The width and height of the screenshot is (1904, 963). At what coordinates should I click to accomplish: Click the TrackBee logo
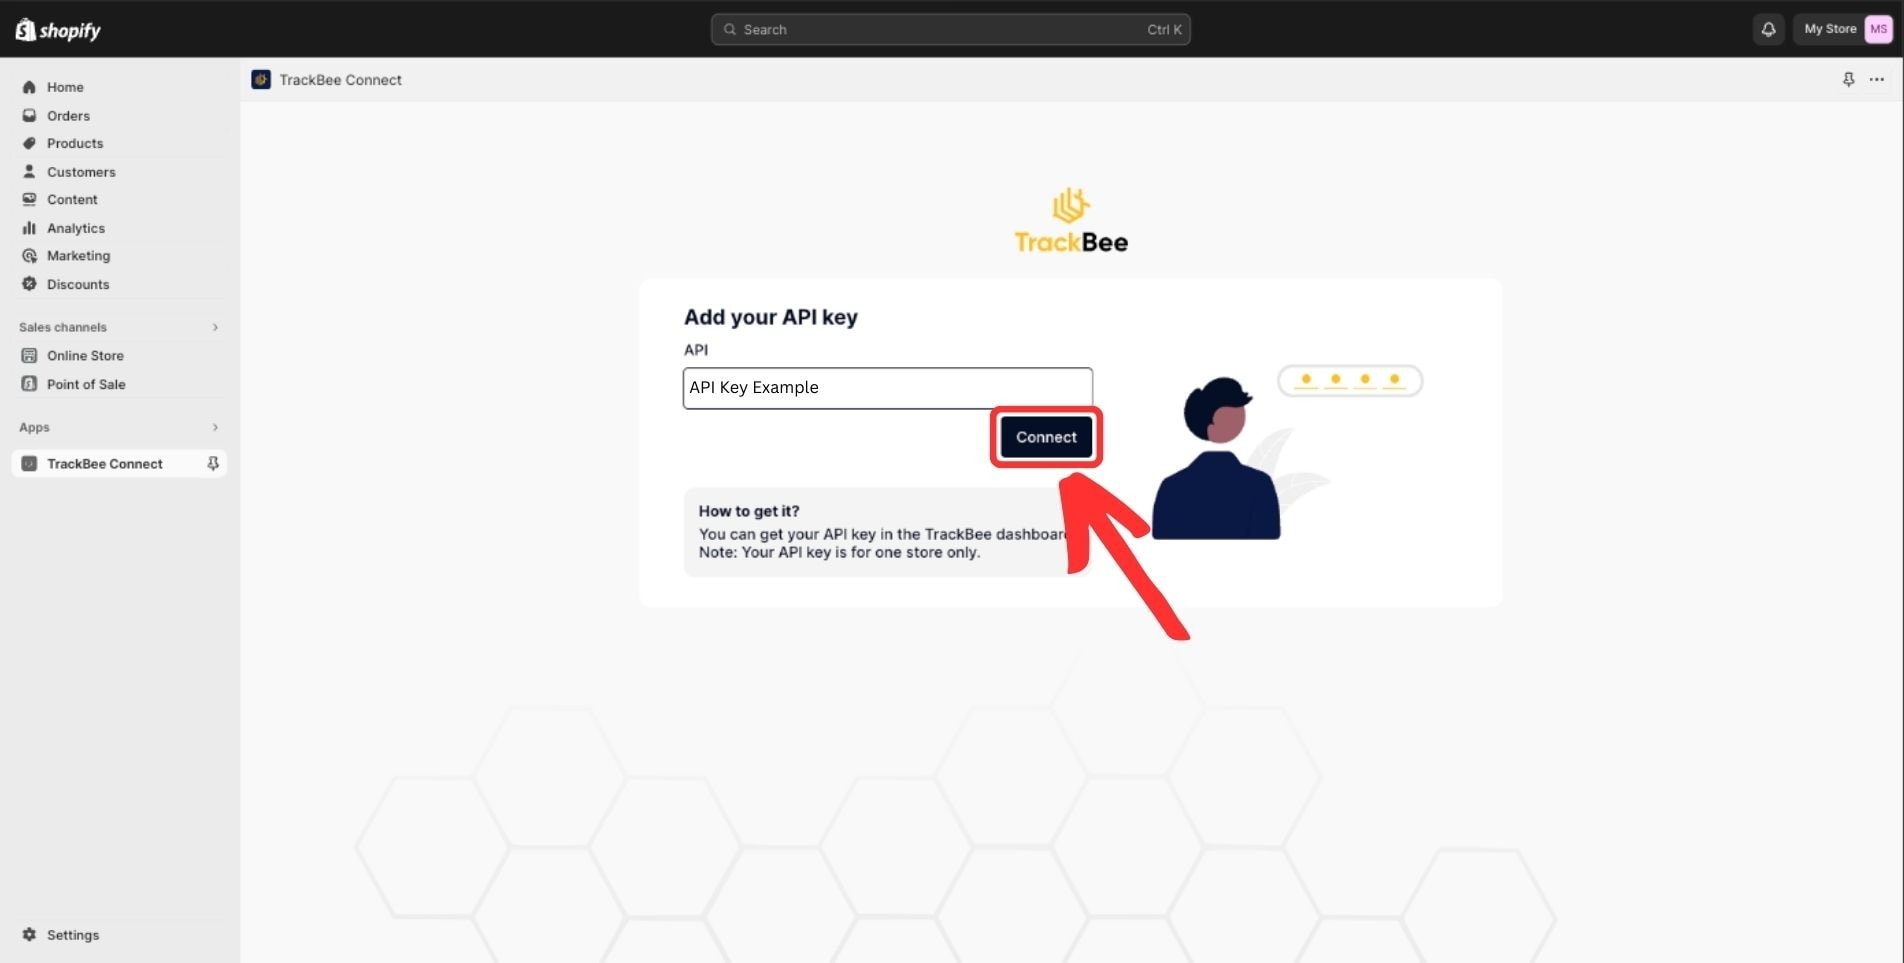coord(1071,220)
